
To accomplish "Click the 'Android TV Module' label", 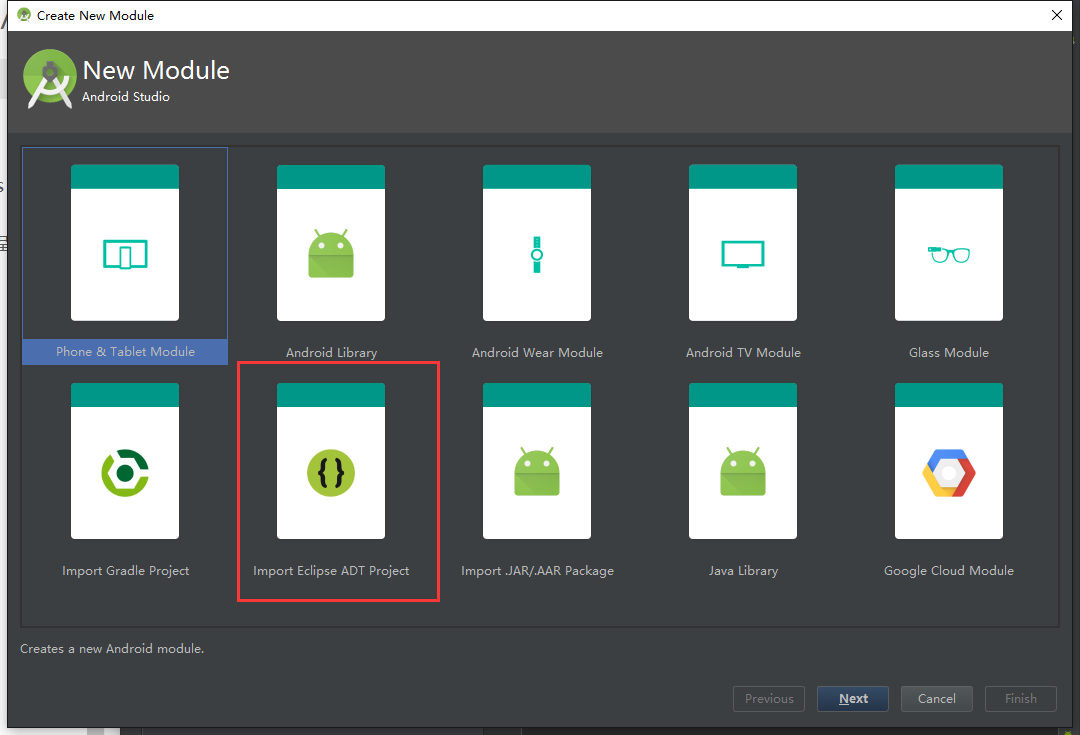I will (x=743, y=353).
